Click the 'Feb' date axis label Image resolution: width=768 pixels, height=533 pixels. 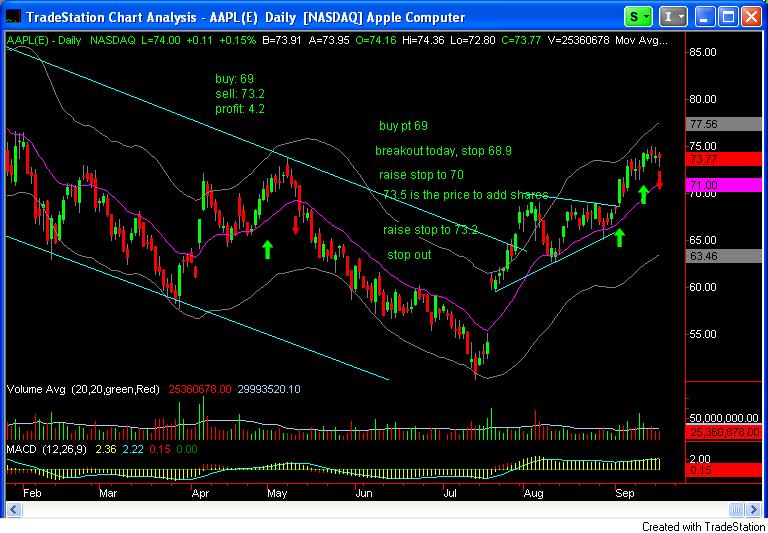click(32, 493)
